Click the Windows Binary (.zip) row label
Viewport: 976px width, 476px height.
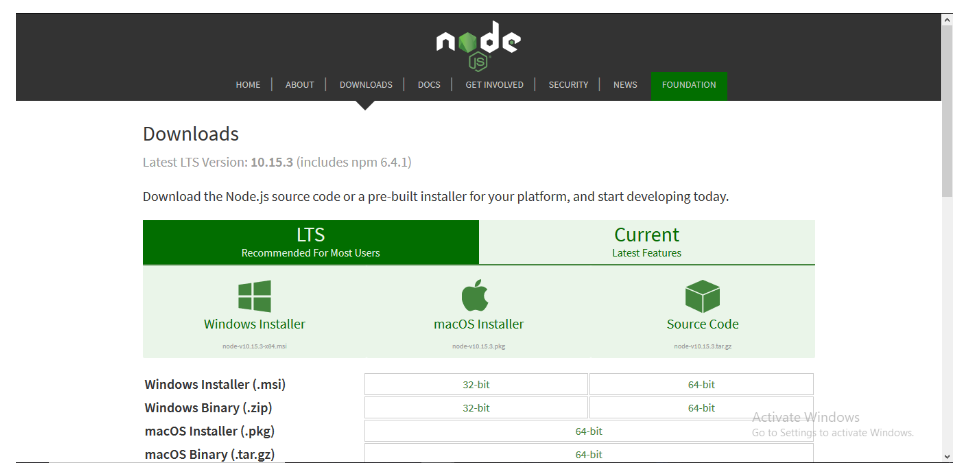pos(209,408)
